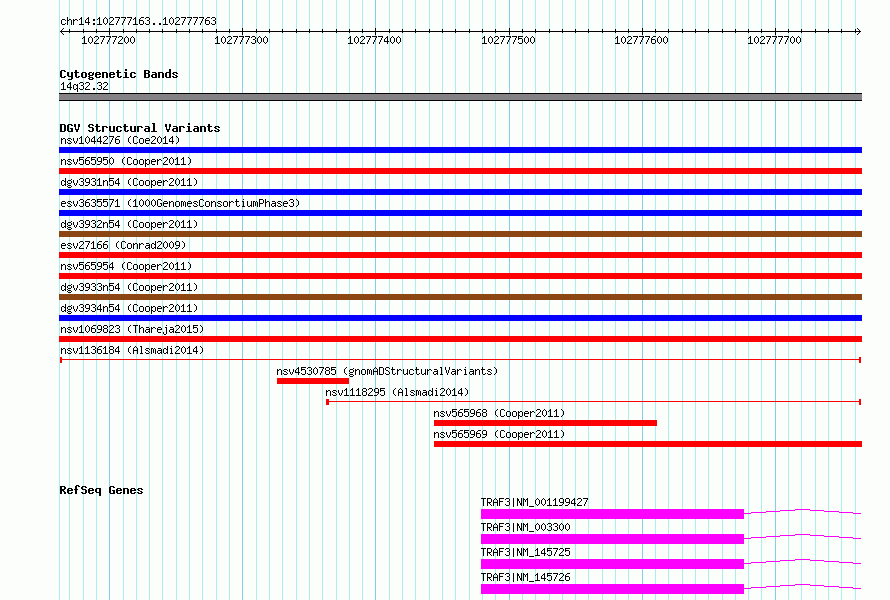Click the red bar for nsv565950
Image resolution: width=890 pixels, height=600 pixels.
[x=460, y=171]
